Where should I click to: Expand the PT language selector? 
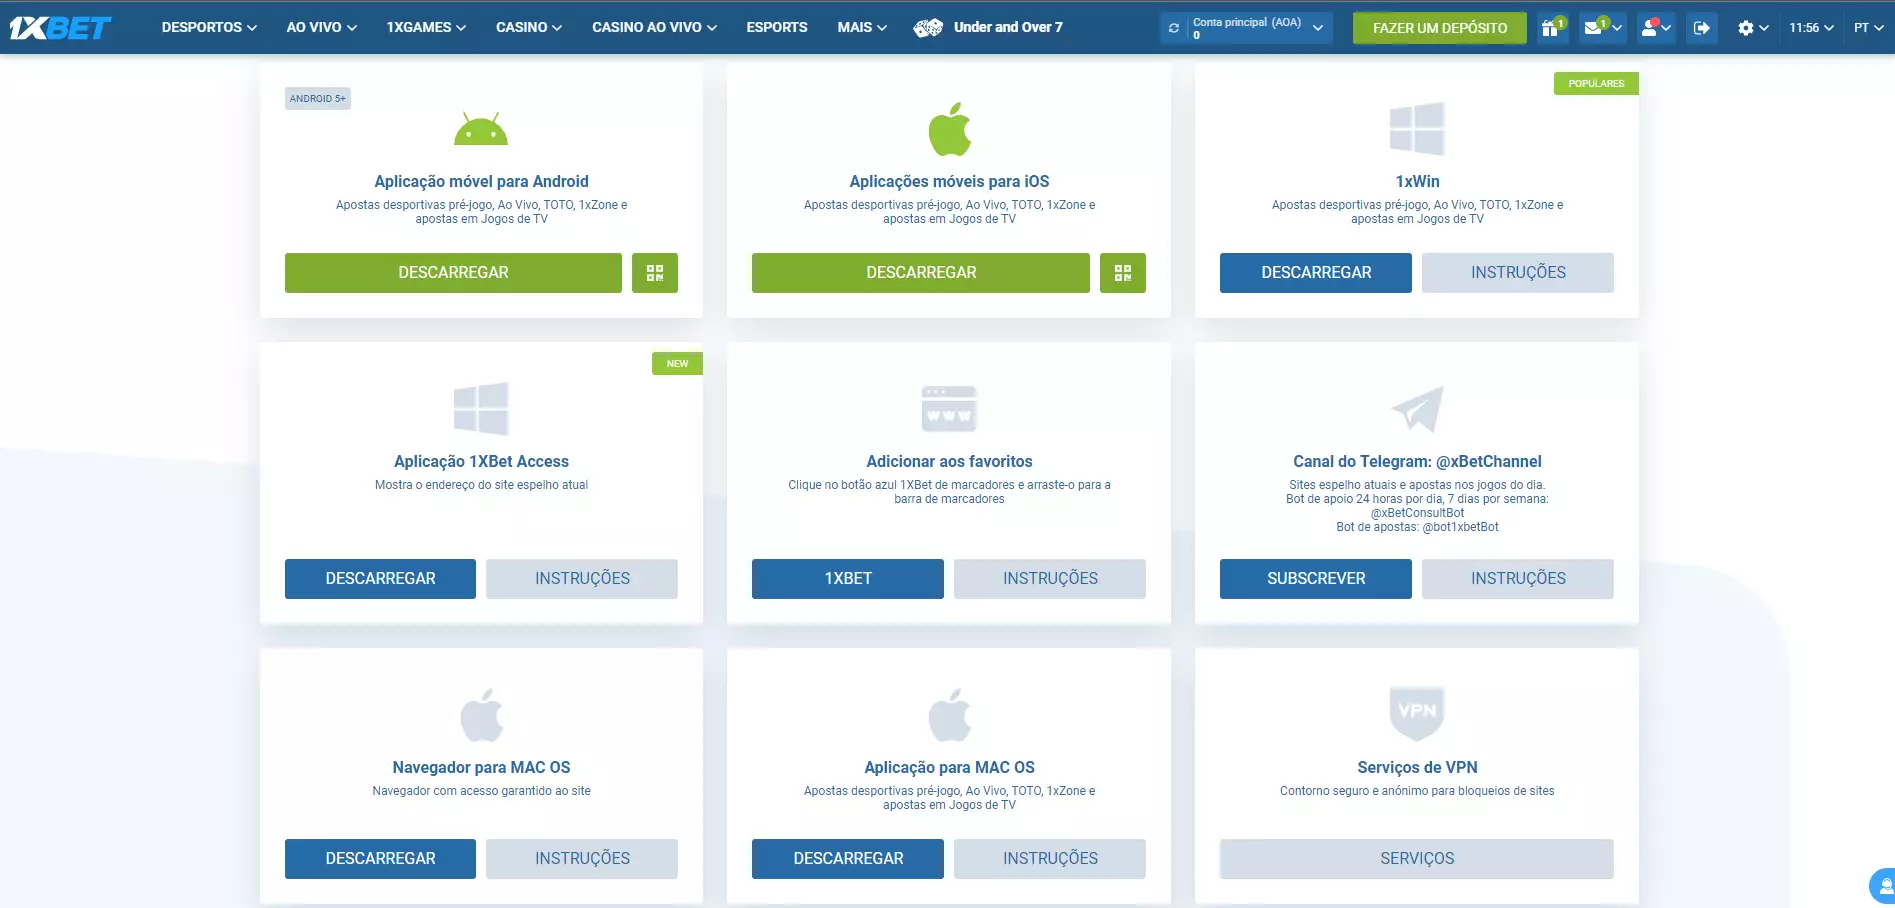(1867, 28)
